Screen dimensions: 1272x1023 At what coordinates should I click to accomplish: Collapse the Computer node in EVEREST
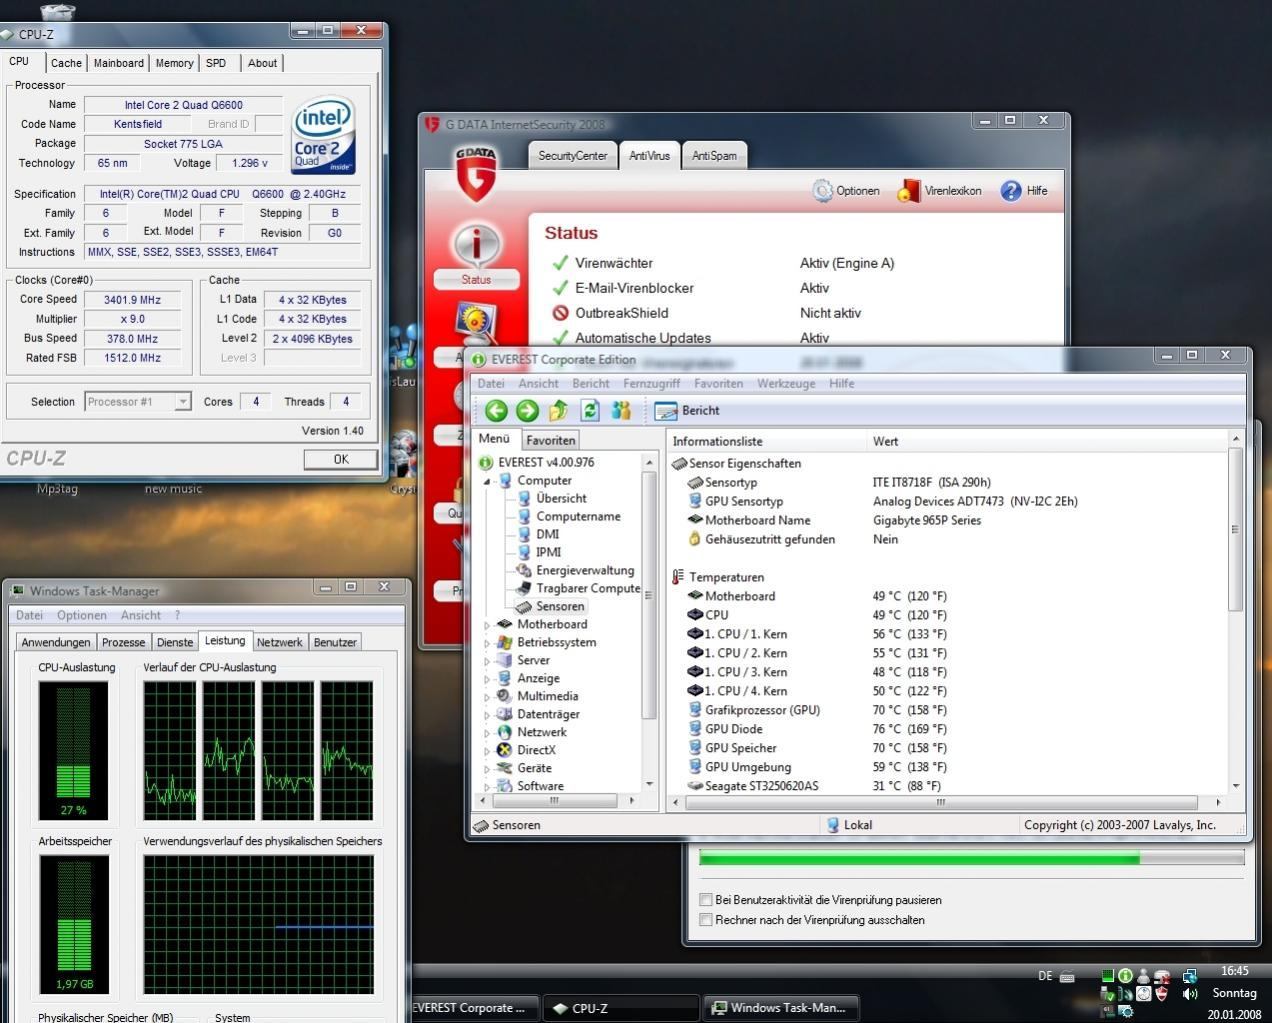coord(488,481)
